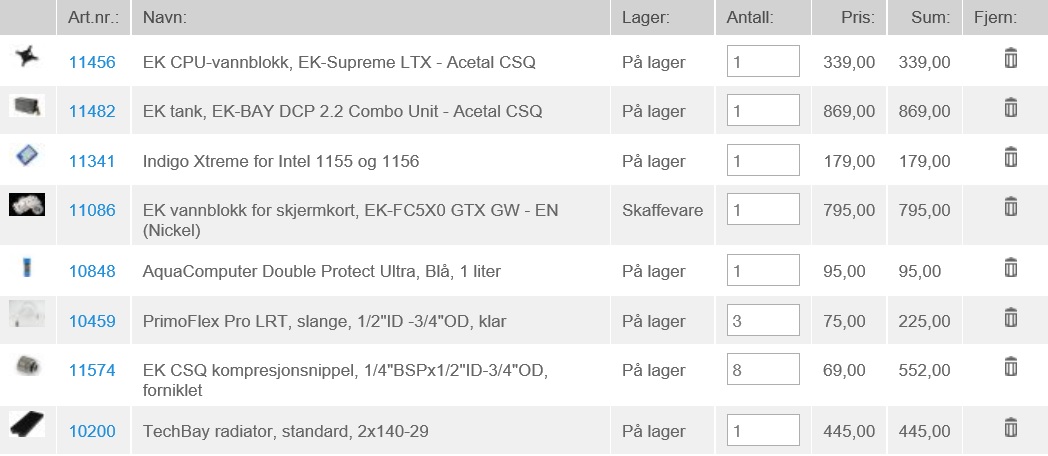1048x456 pixels.
Task: Click trash icon for TechBay radiator
Action: 1011,427
